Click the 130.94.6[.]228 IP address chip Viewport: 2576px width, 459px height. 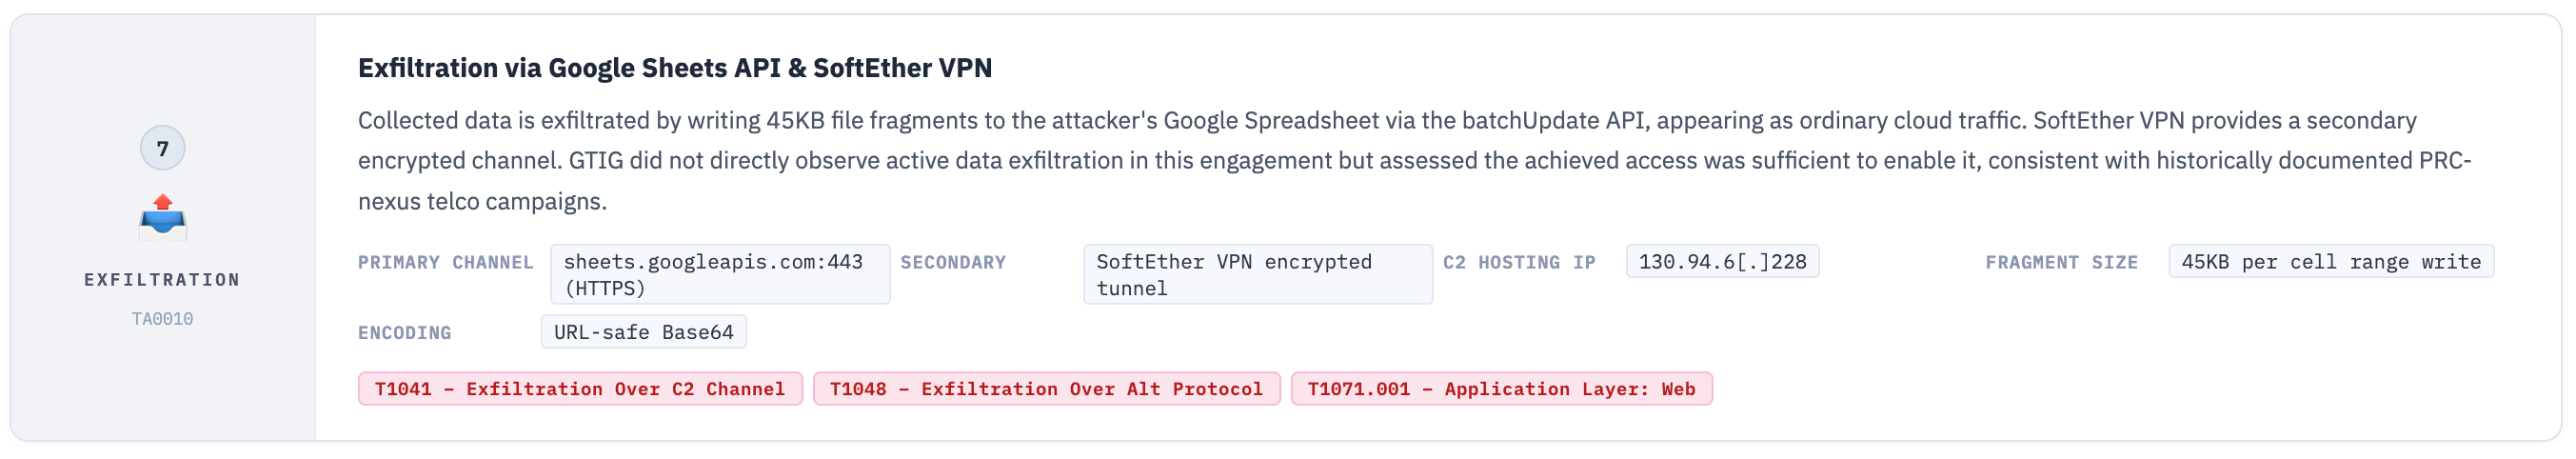(1722, 262)
